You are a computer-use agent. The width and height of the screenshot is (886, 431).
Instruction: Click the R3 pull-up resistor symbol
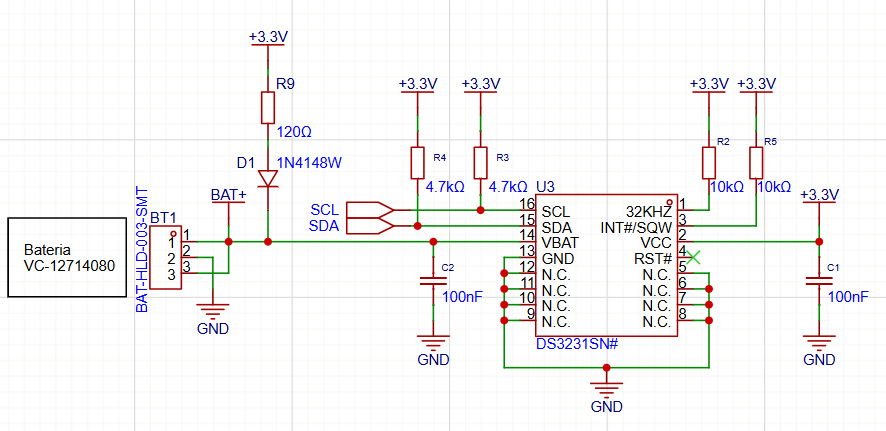pos(480,163)
